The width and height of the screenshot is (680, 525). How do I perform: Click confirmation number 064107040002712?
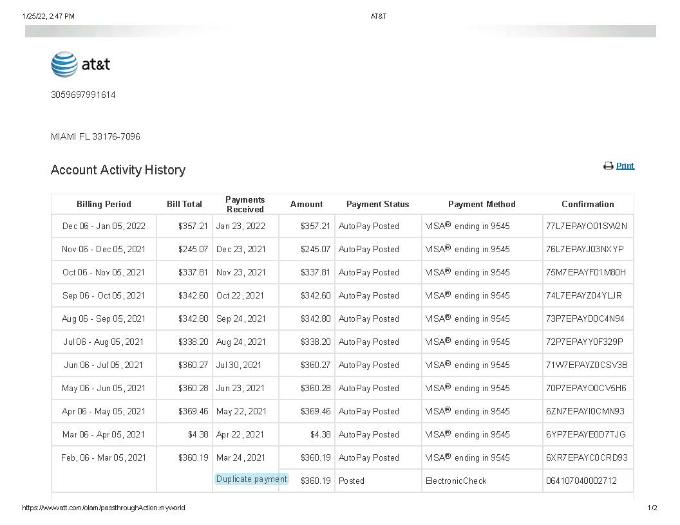[x=581, y=481]
